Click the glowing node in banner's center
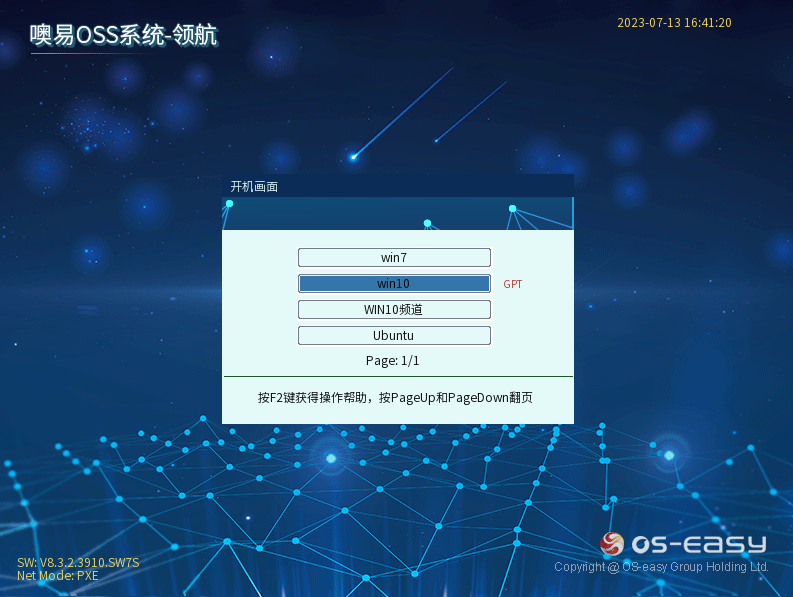 [x=427, y=223]
